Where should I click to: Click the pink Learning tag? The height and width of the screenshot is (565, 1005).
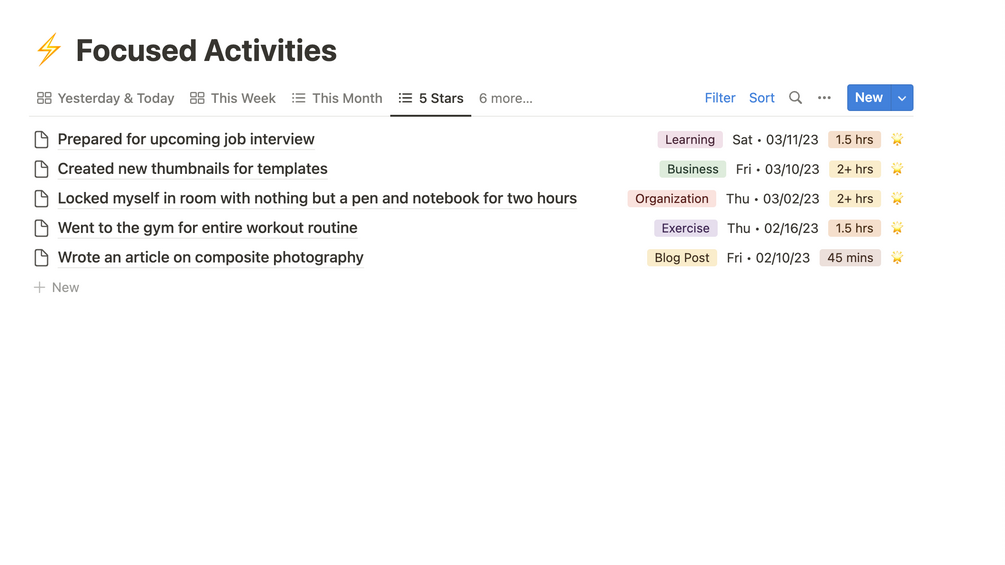[690, 140]
